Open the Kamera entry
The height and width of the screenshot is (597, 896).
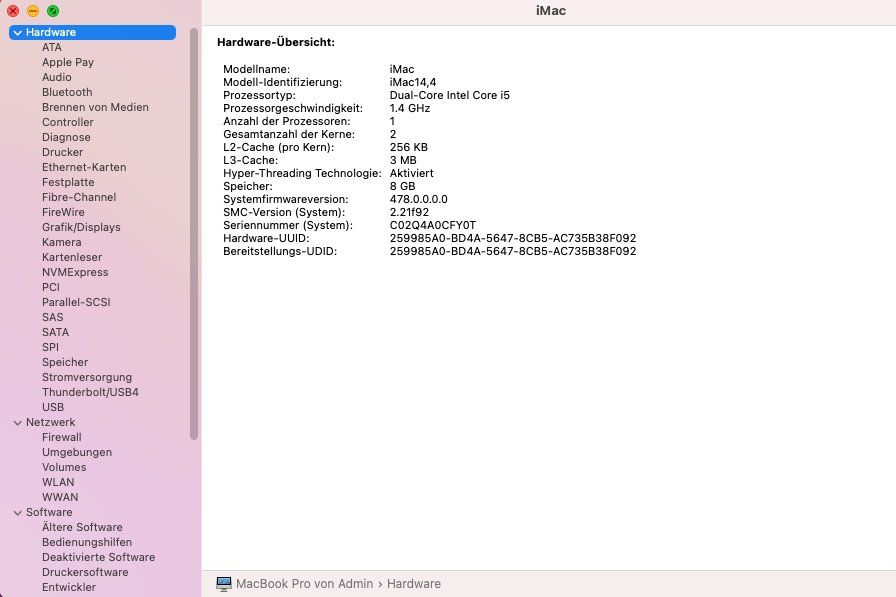61,242
